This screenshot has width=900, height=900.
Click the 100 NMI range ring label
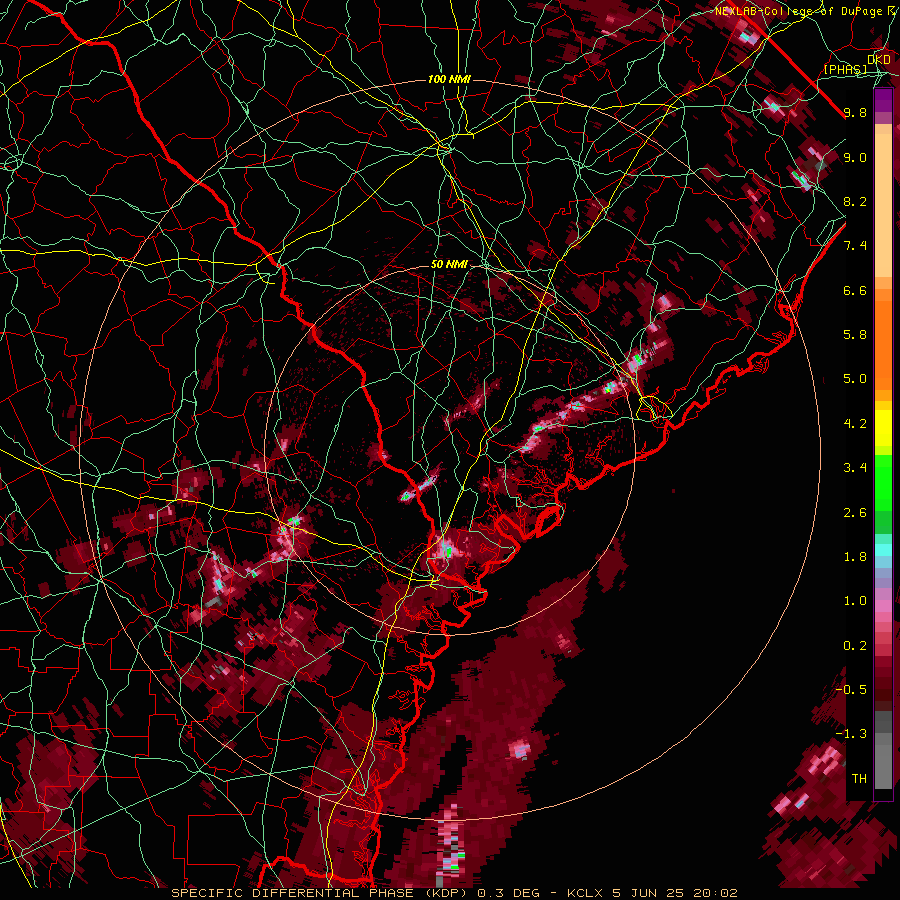point(449,79)
